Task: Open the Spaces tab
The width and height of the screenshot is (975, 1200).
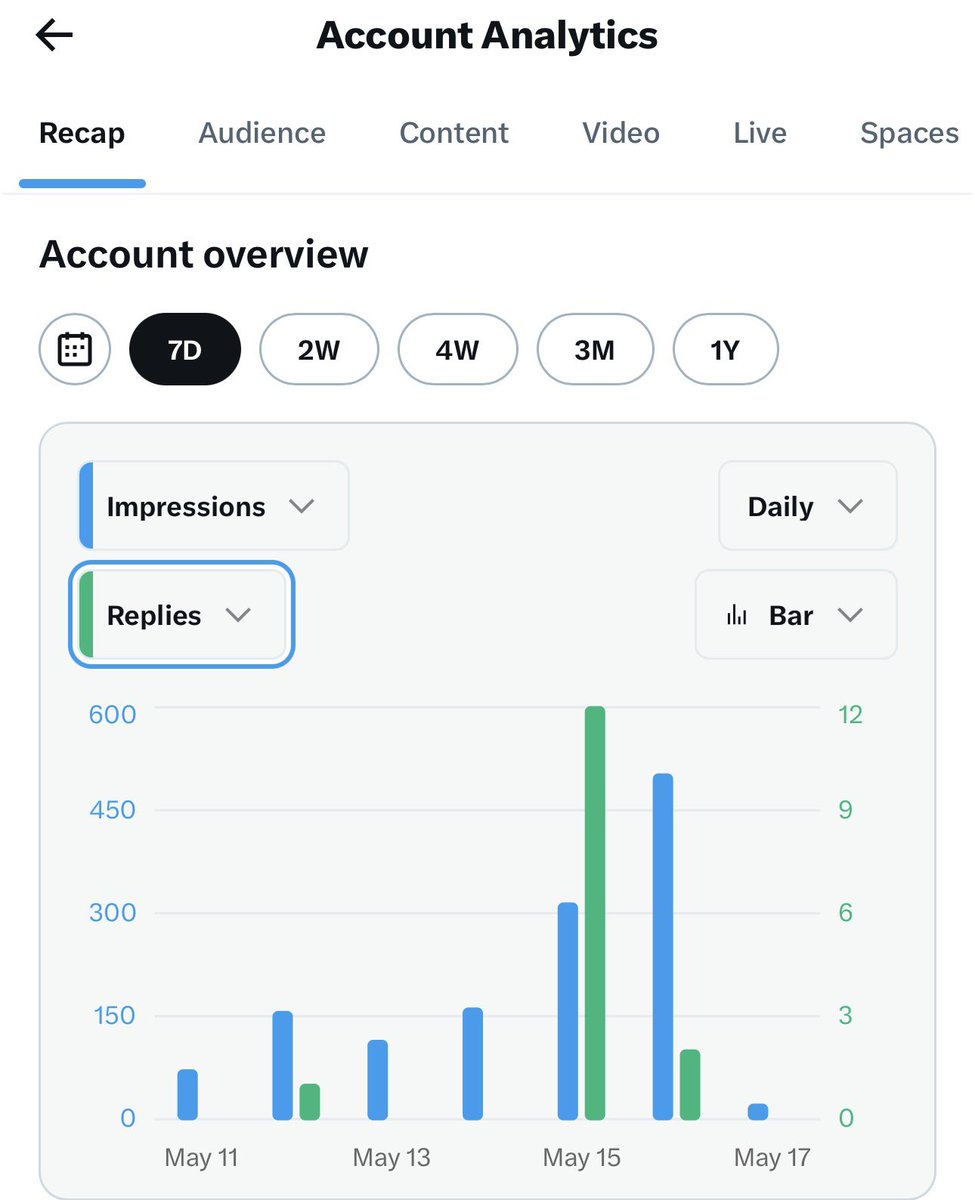Action: point(910,133)
